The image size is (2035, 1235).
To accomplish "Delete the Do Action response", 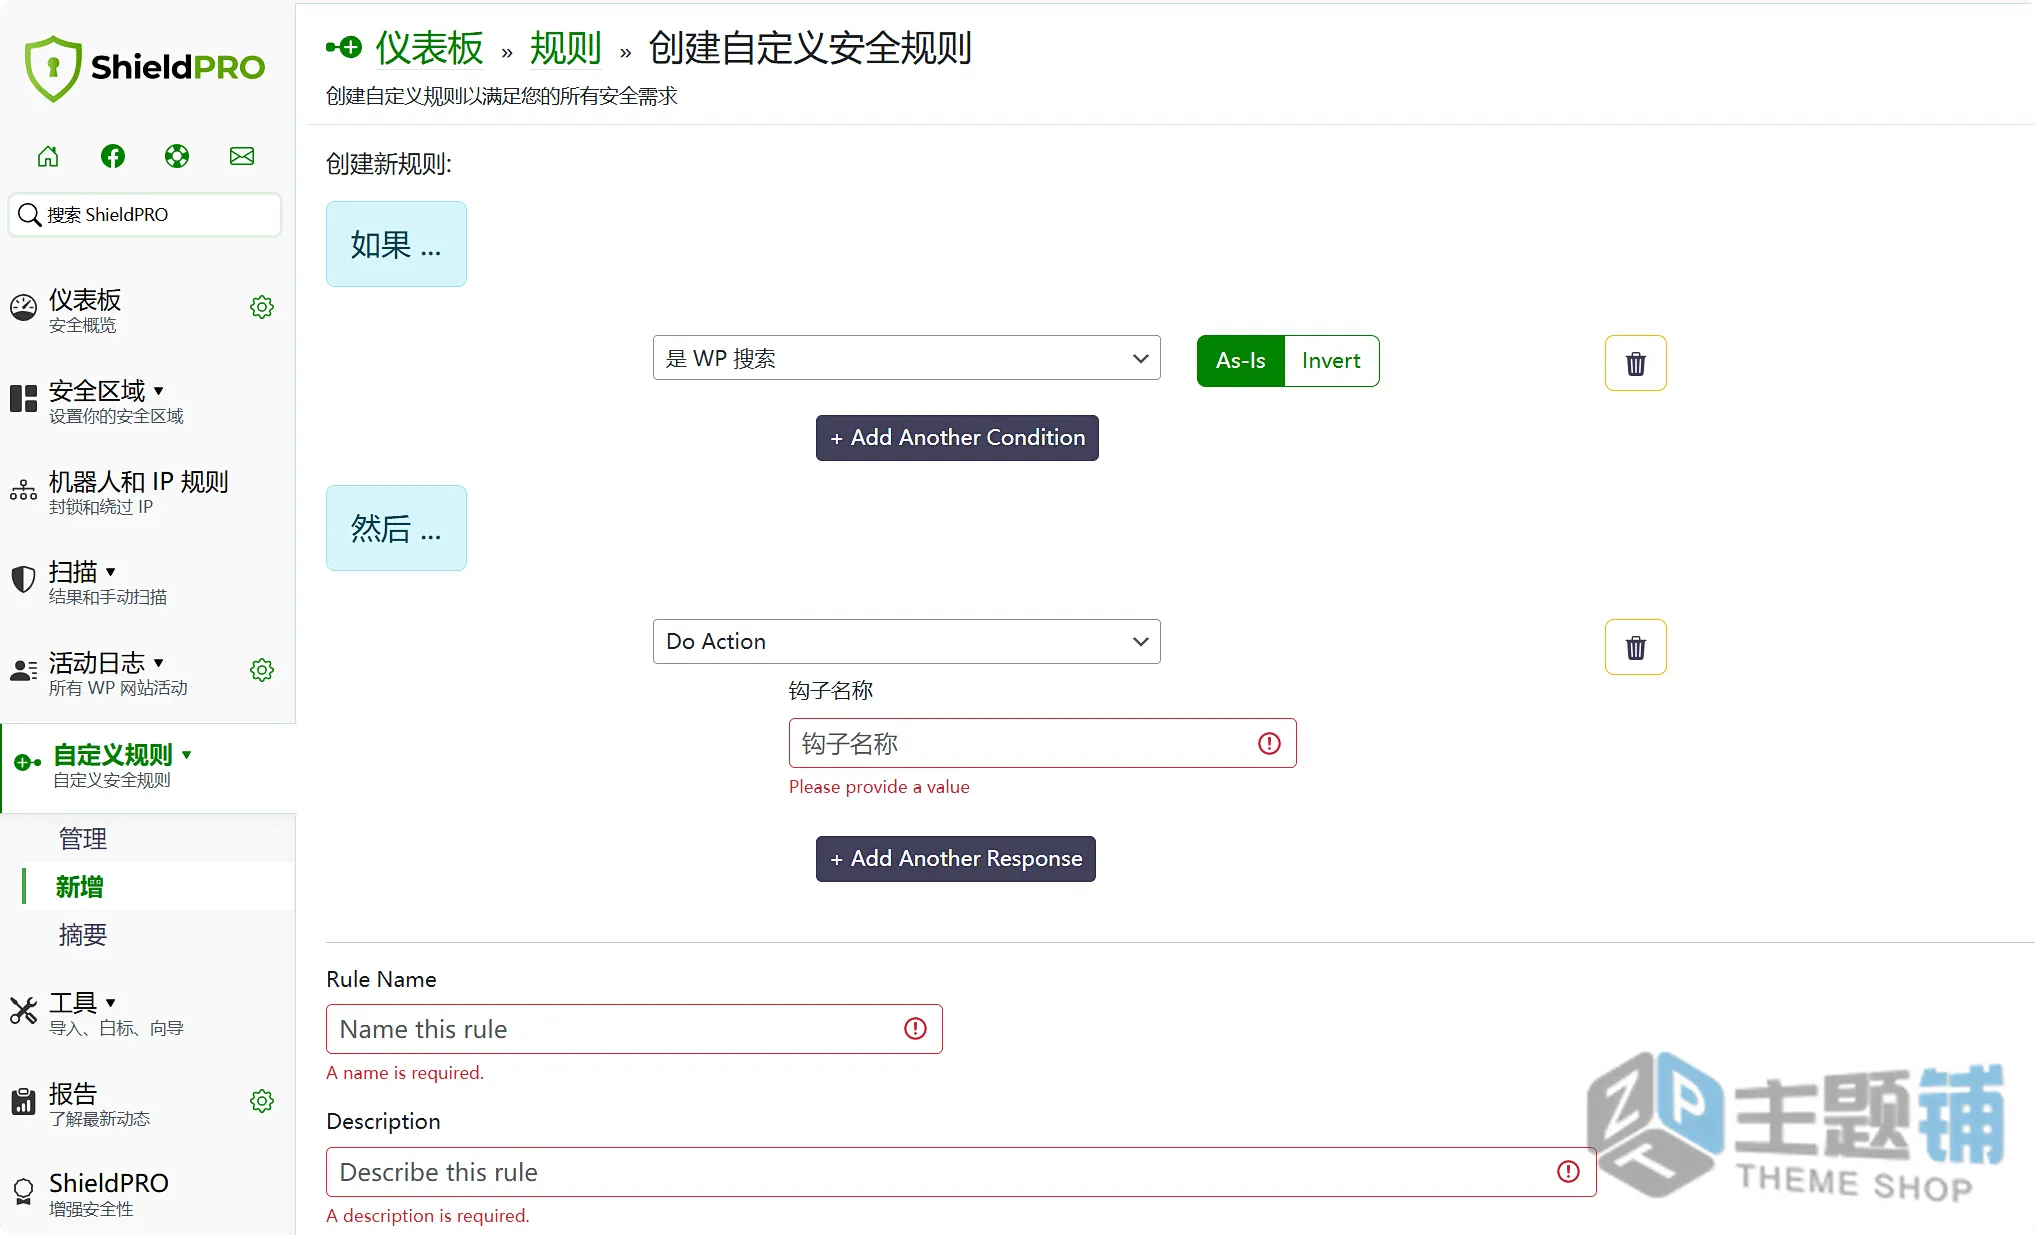I will click(1636, 647).
